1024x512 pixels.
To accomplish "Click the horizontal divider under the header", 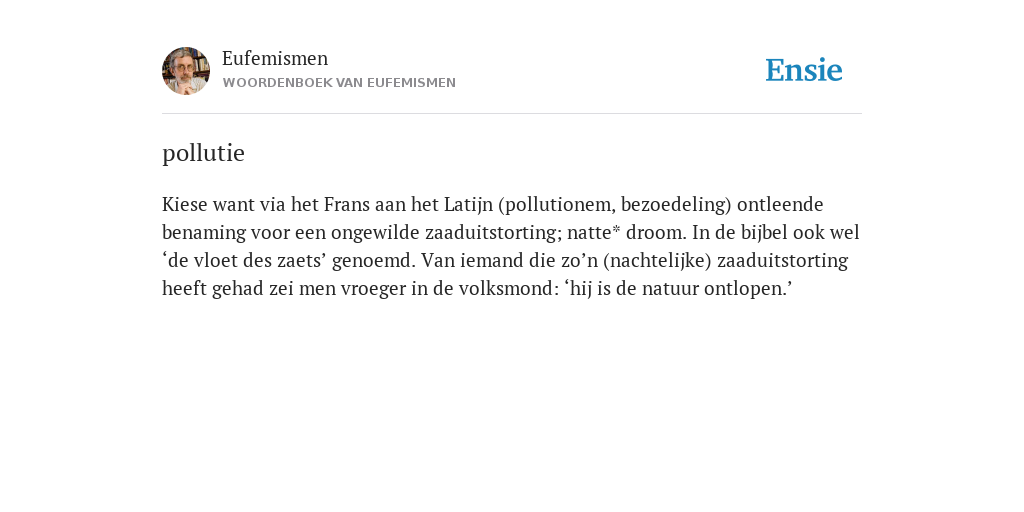I will 512,114.
